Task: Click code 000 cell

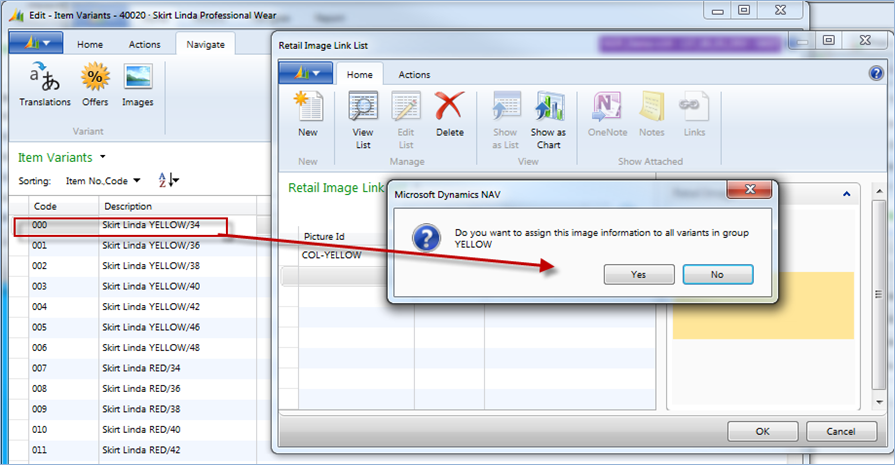Action: [x=63, y=225]
